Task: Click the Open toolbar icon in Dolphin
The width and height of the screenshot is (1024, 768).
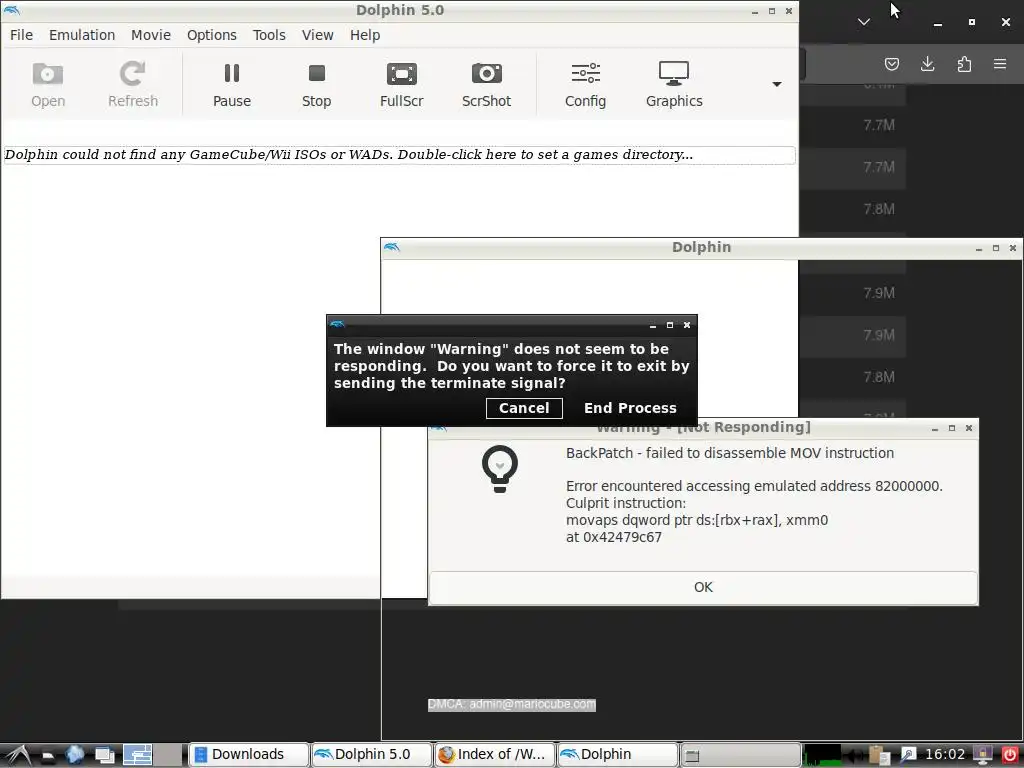Action: click(48, 84)
